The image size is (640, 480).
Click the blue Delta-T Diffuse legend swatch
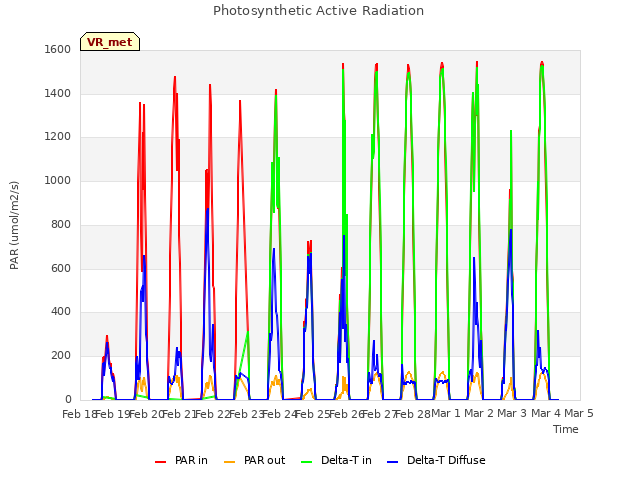[x=392, y=462]
